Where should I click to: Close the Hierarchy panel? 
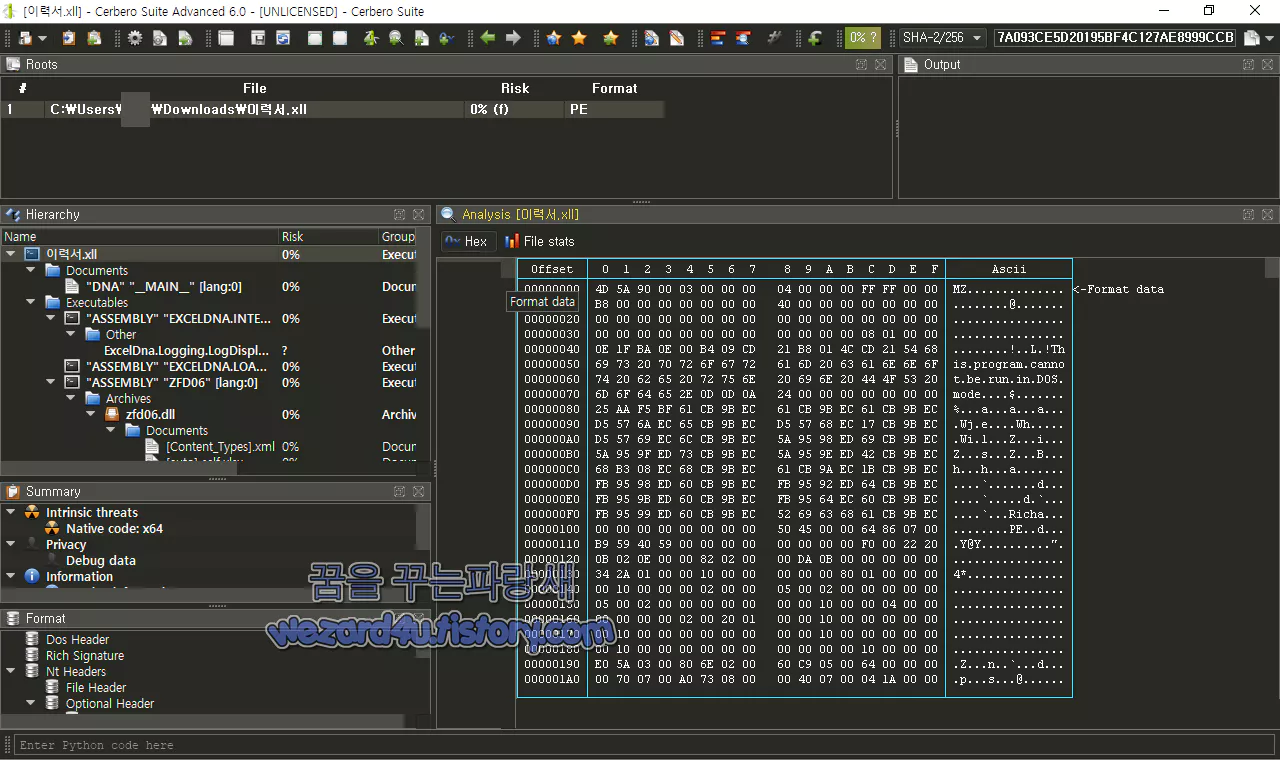tap(418, 214)
